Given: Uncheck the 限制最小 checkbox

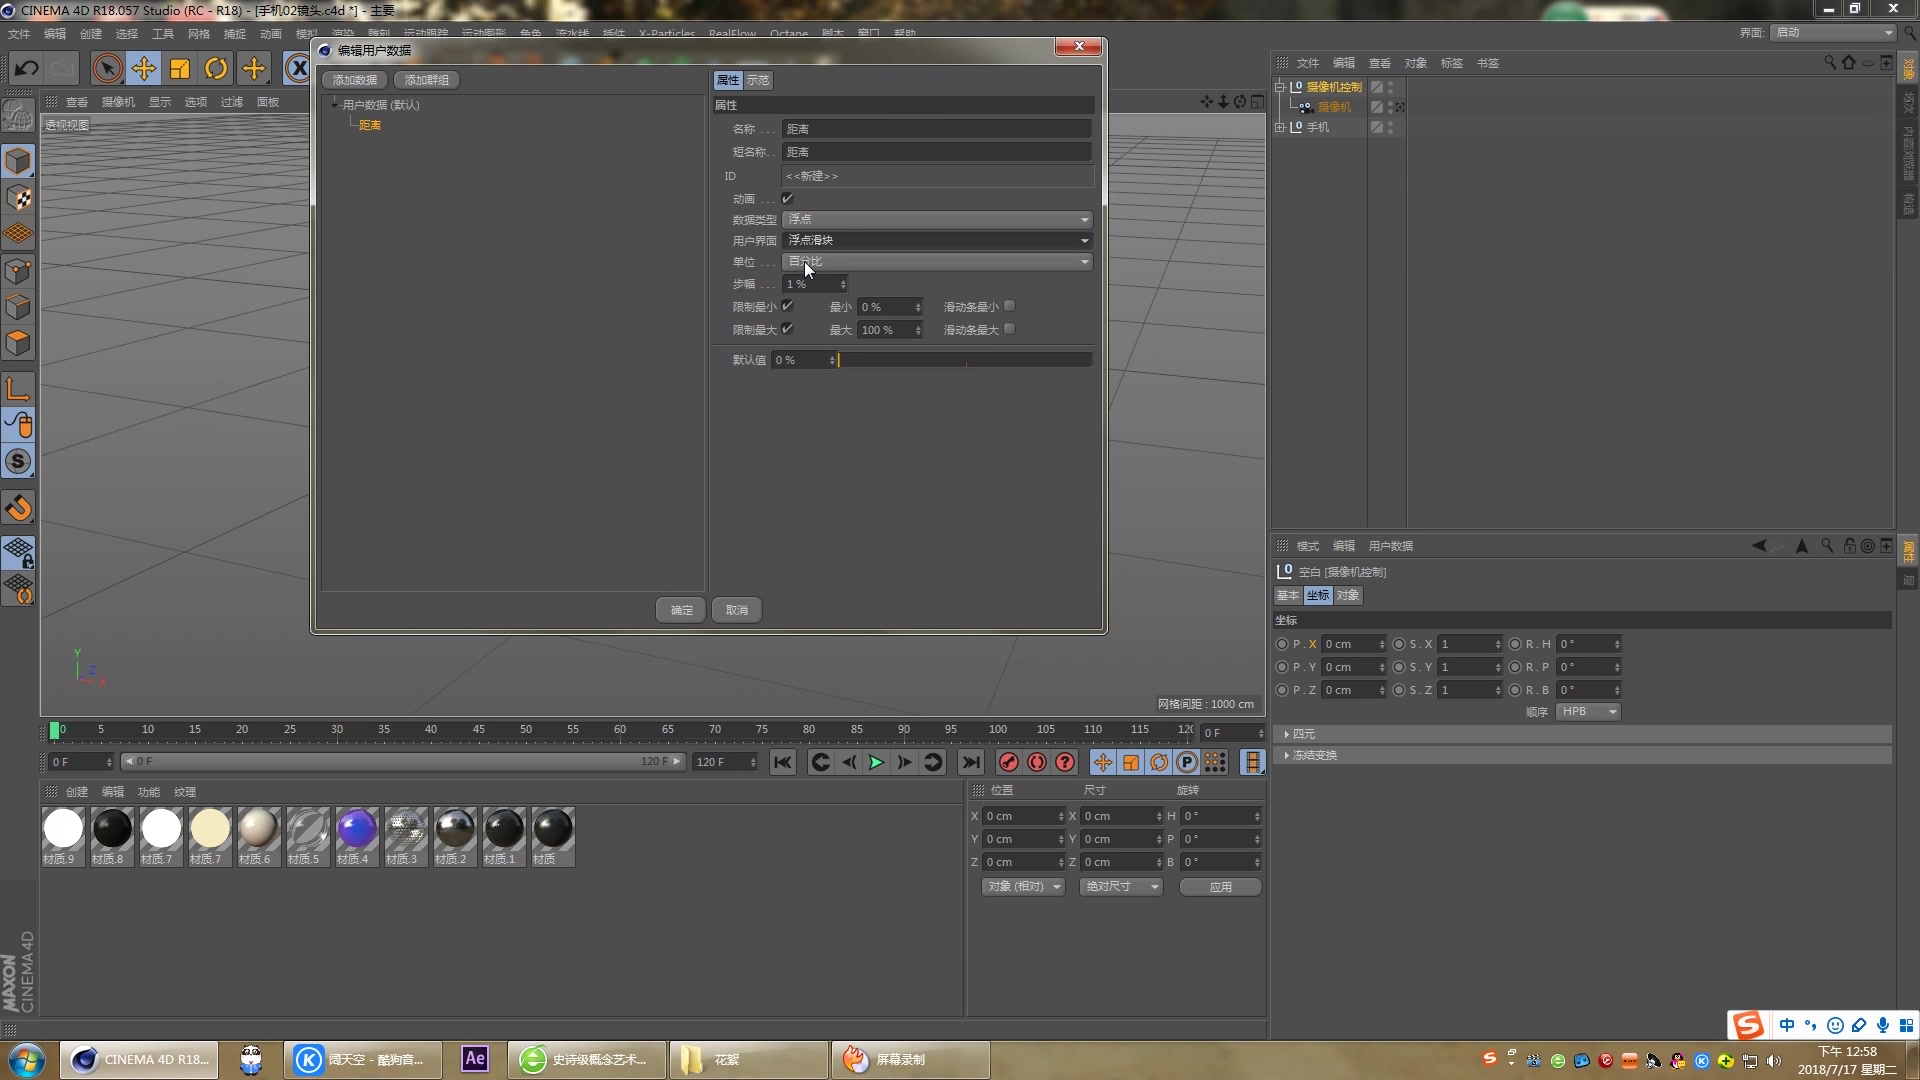Looking at the screenshot, I should (x=788, y=306).
